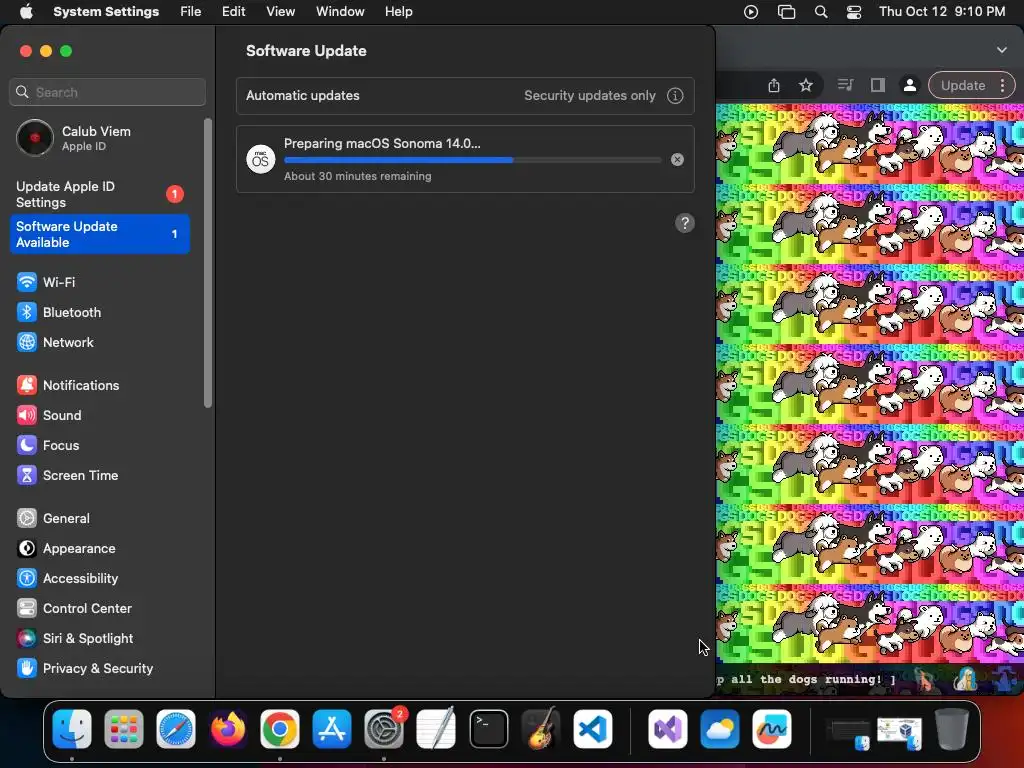Click the sidebar scrollbar
Viewport: 1024px width, 768px height.
(x=208, y=263)
